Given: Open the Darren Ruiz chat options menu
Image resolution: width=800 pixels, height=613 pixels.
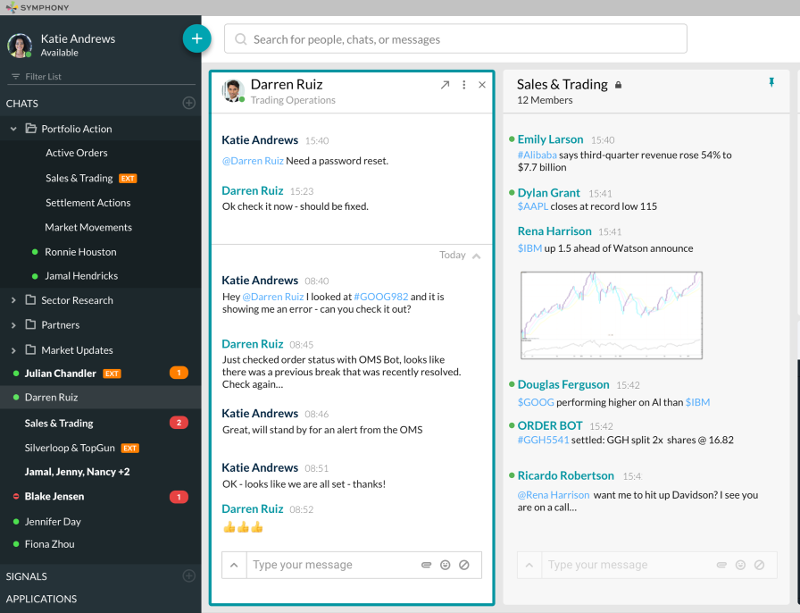Looking at the screenshot, I should 464,85.
